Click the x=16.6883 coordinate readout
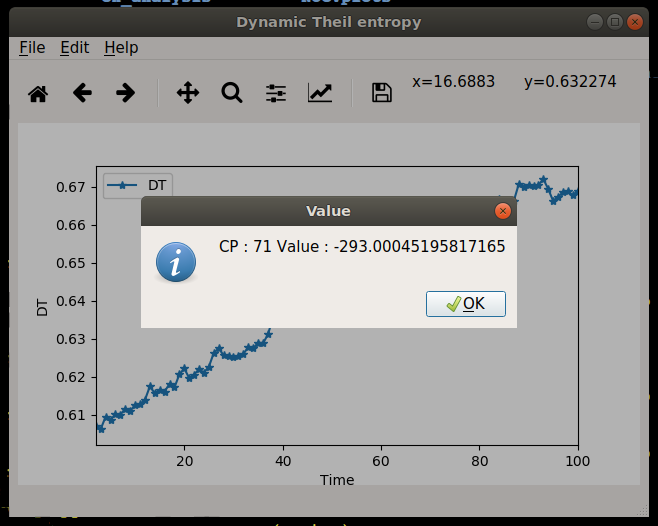The width and height of the screenshot is (658, 526). click(x=453, y=81)
